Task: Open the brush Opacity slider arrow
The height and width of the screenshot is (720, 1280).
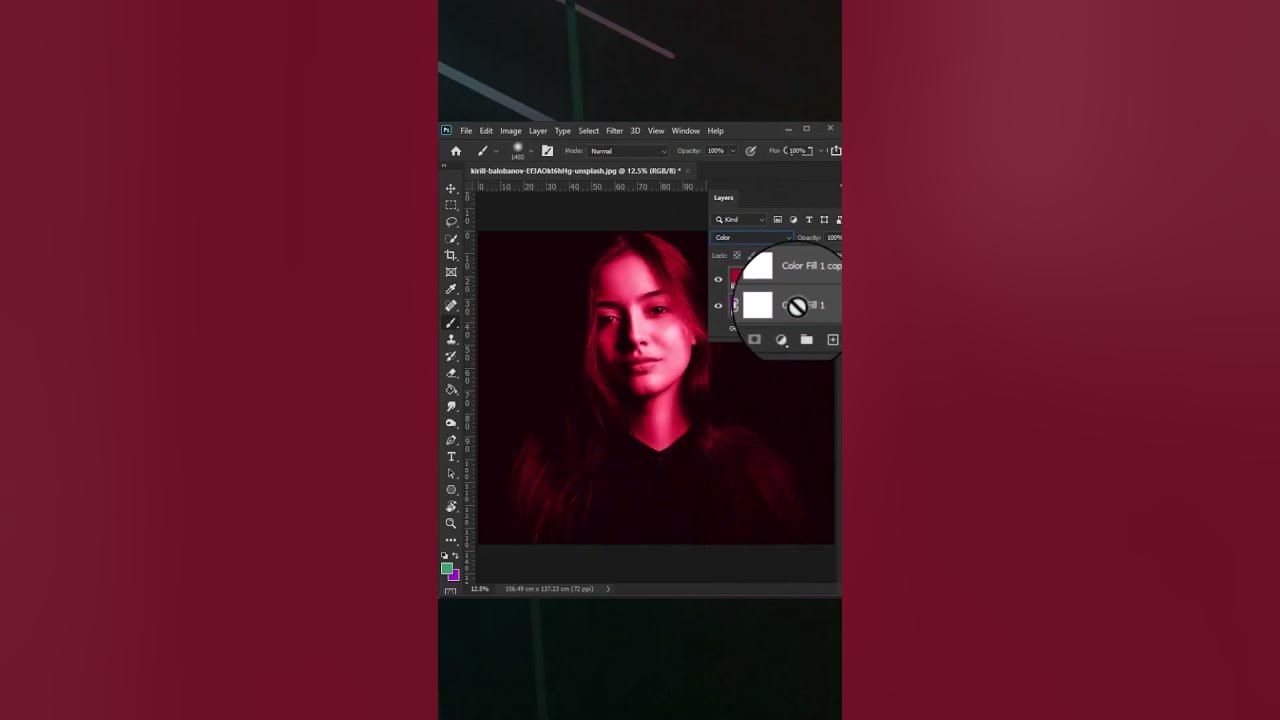Action: click(x=733, y=151)
